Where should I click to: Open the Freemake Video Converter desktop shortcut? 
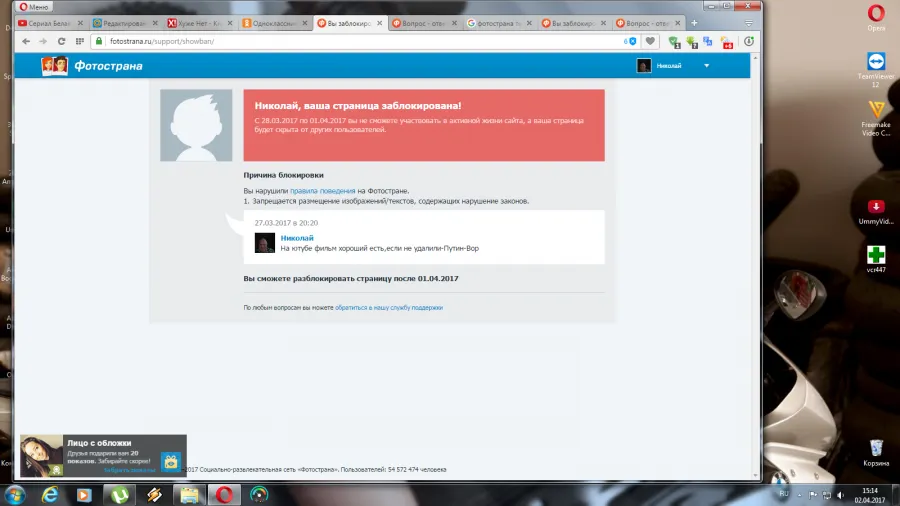click(876, 119)
